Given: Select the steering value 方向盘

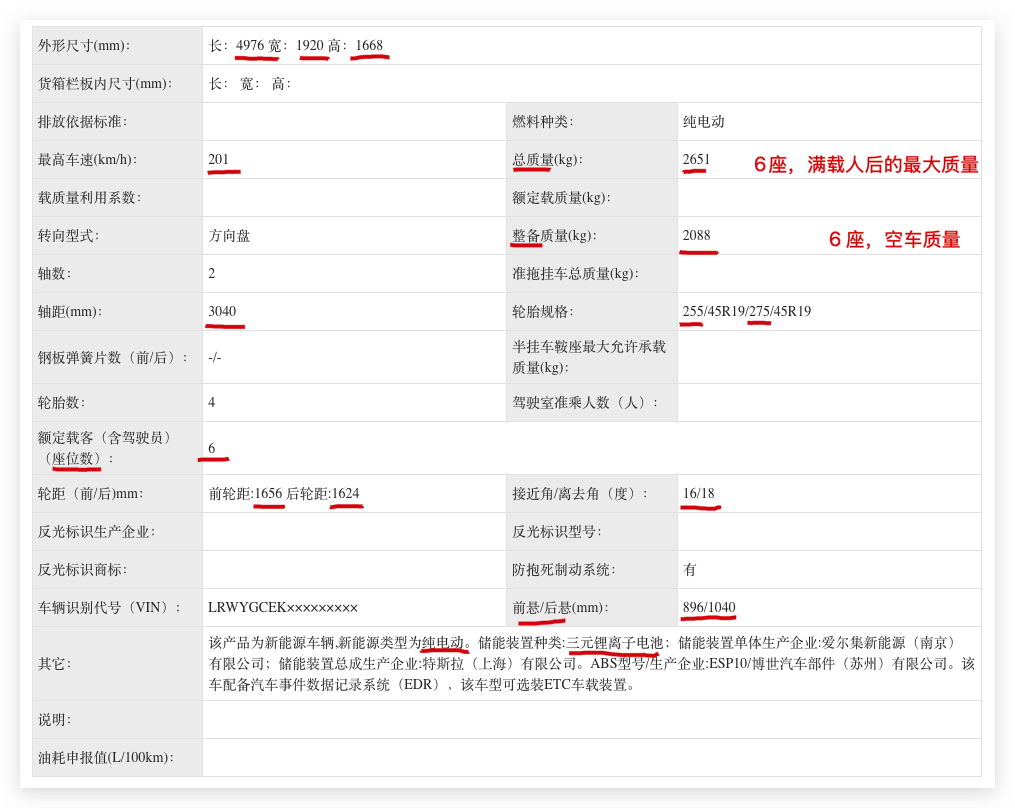Looking at the screenshot, I should click(229, 236).
